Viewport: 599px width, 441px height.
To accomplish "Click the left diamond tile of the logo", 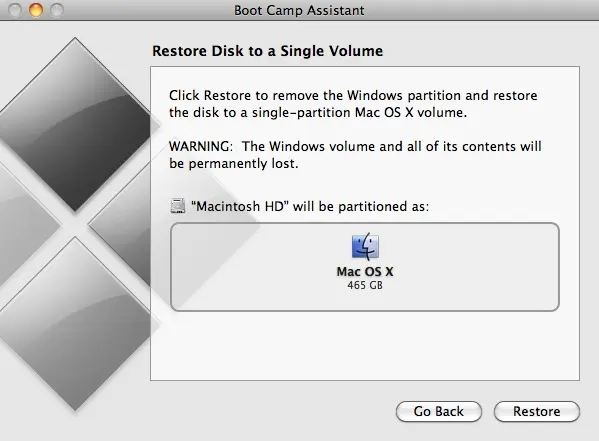I will (x=23, y=225).
